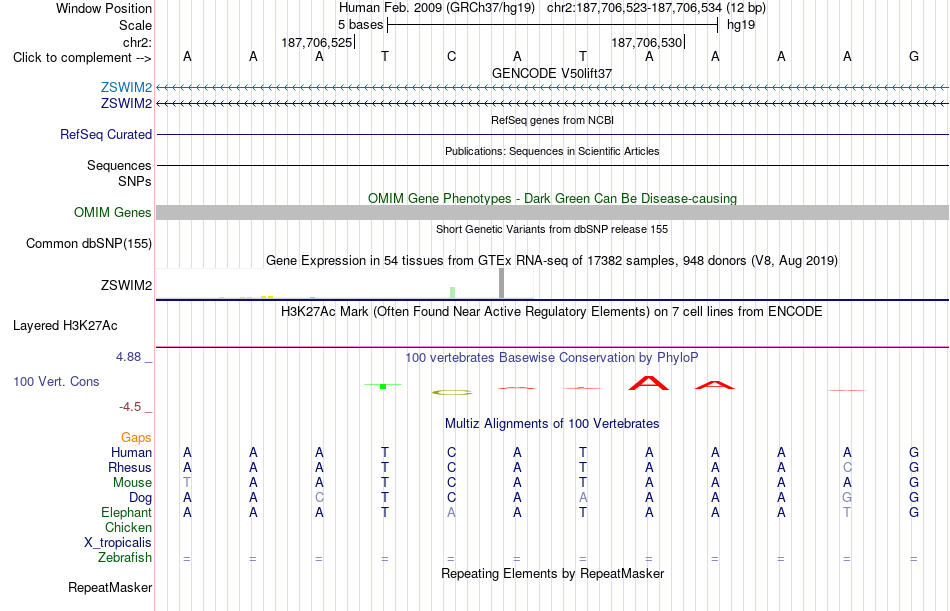Open '100 vertebrates Basewise Conservation by PhyloP'
Image resolution: width=950 pixels, height=611 pixels.
click(x=552, y=358)
